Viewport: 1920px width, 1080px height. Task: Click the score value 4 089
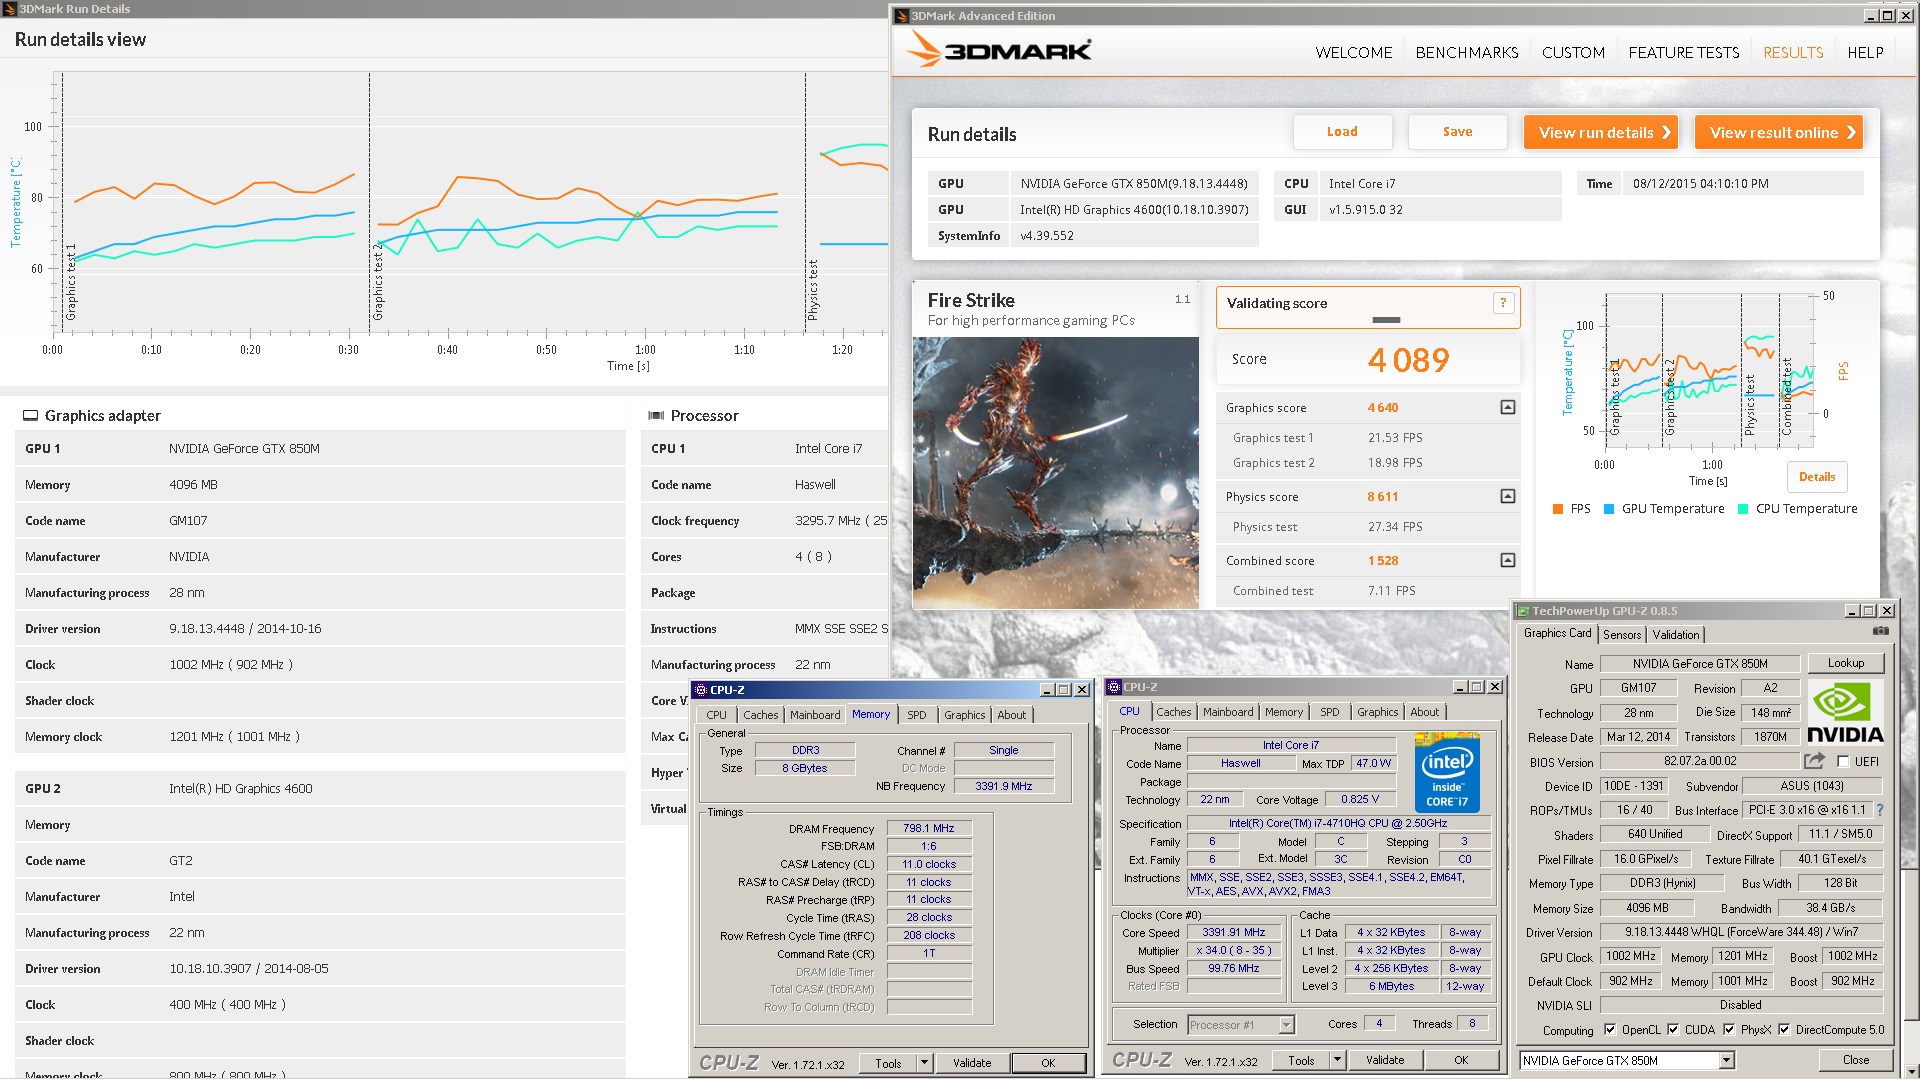[x=1408, y=360]
